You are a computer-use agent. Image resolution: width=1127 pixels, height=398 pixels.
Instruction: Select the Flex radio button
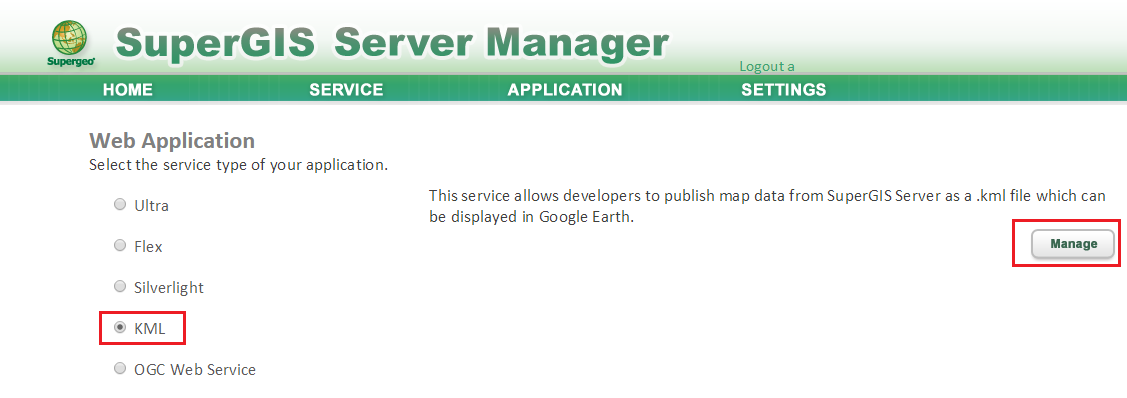coord(120,246)
